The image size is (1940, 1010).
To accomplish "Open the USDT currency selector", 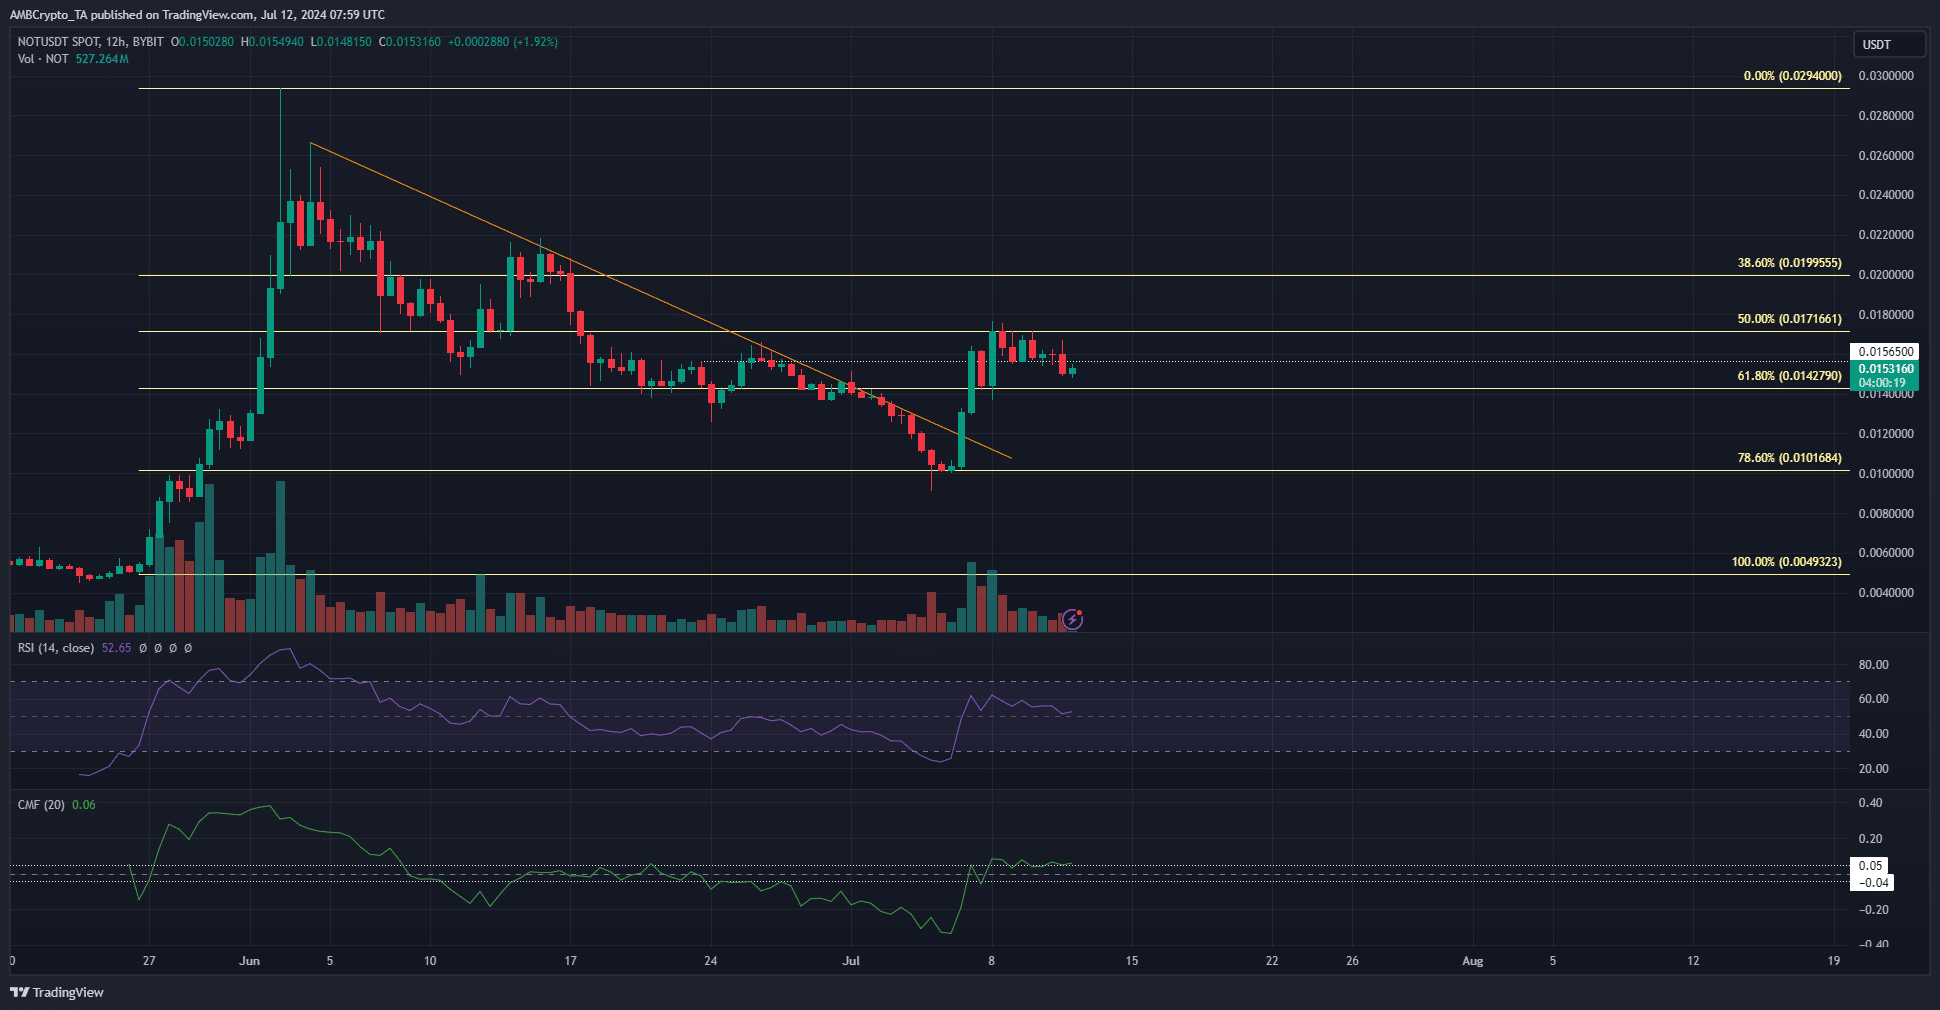I will tap(1889, 44).
